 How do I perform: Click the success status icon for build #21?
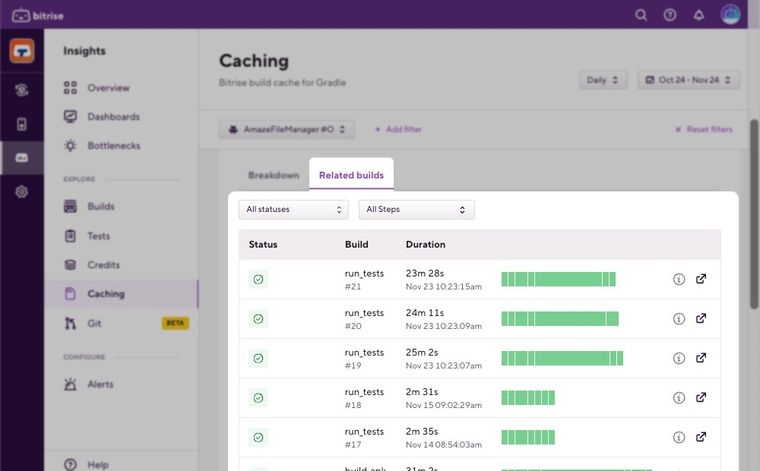[258, 279]
